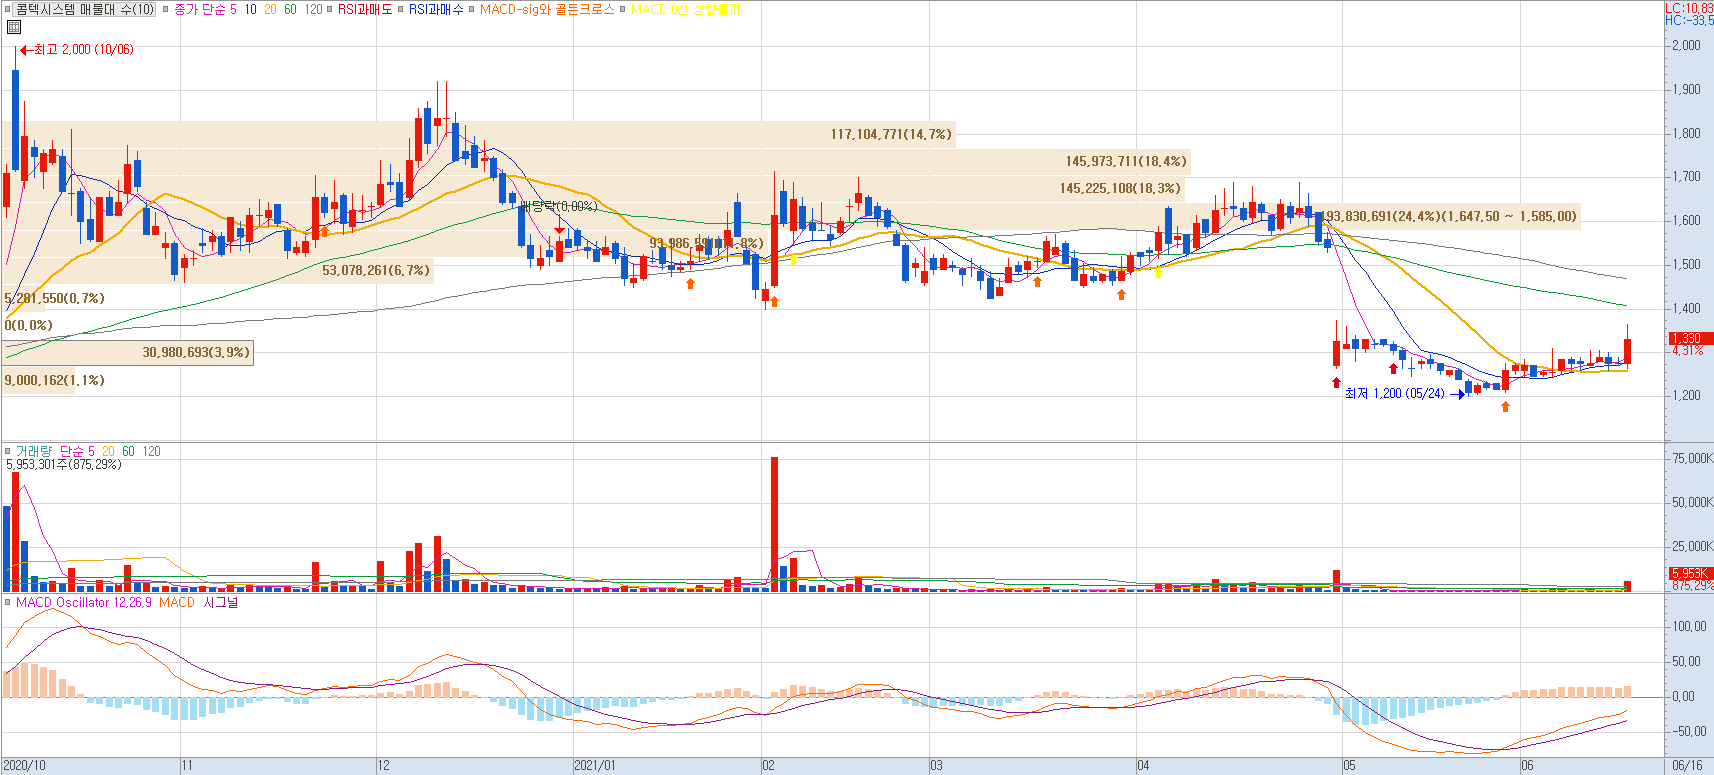Click the 117,104,771(14.7%) volume profile label
The height and width of the screenshot is (775, 1714).
pos(891,134)
